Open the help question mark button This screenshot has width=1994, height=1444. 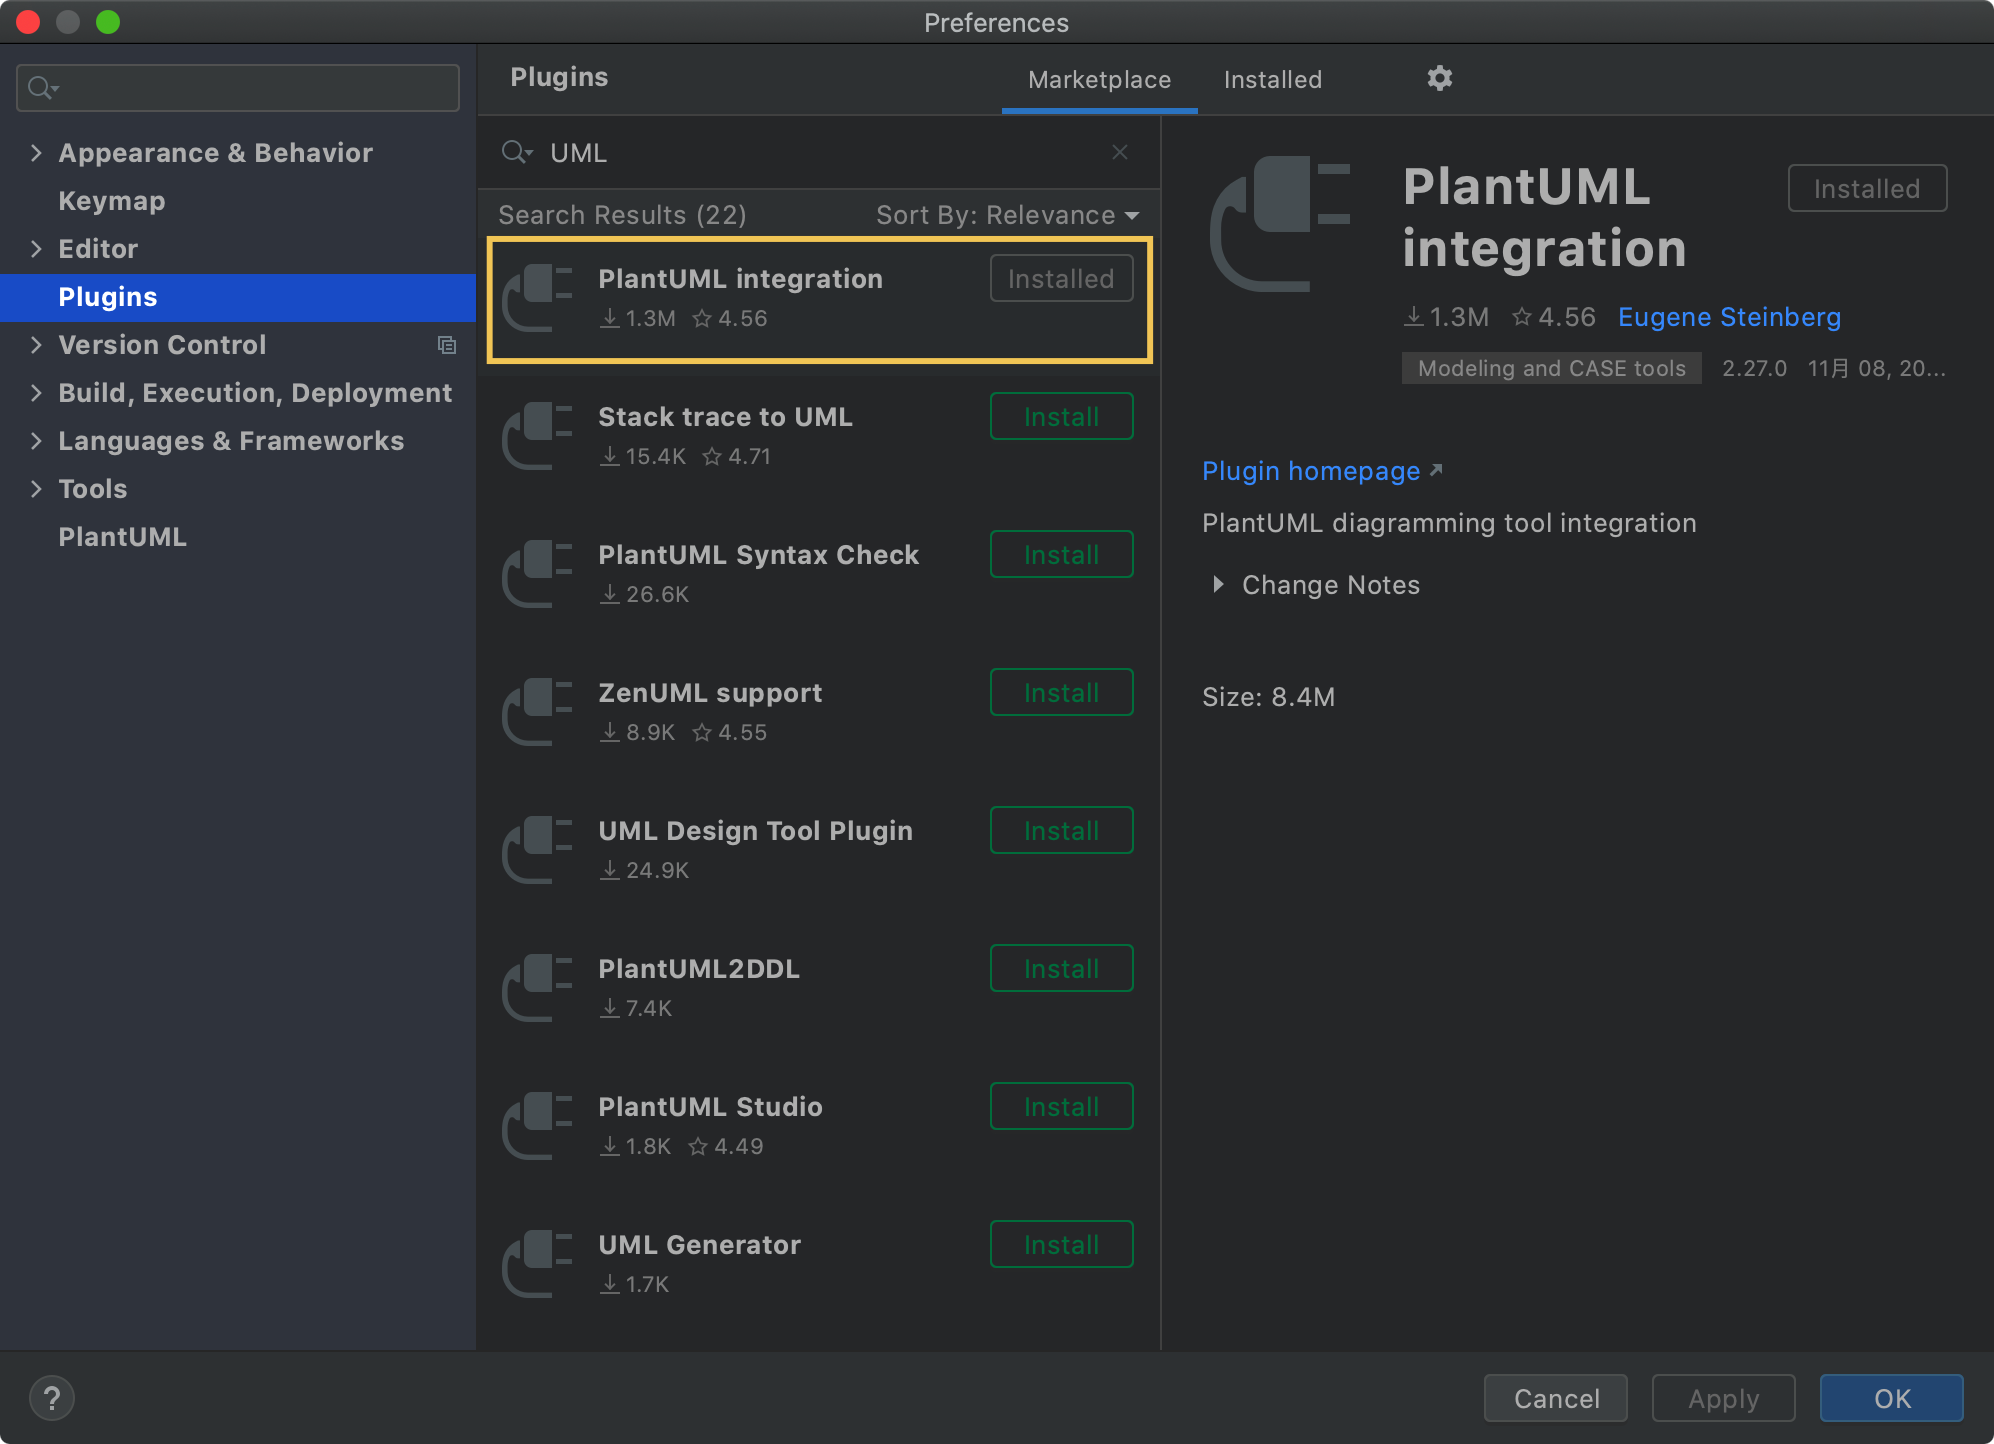click(x=52, y=1398)
